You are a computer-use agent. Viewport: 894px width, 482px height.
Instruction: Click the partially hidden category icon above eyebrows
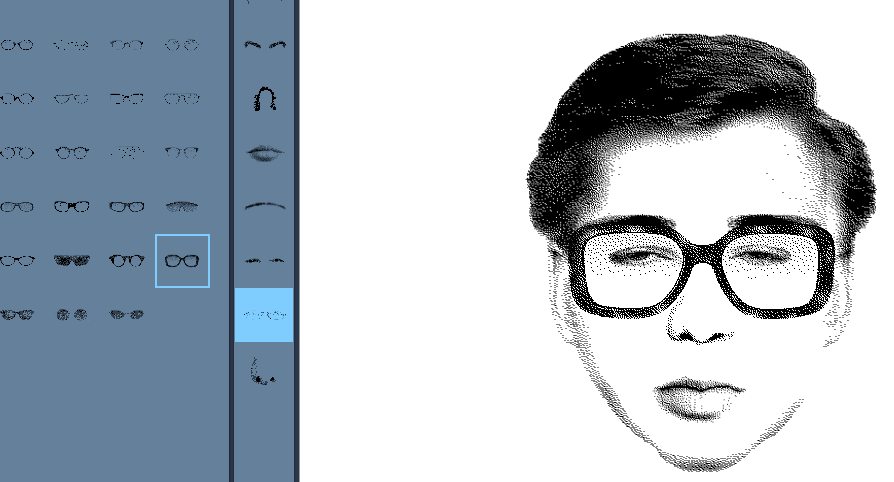coord(265,4)
